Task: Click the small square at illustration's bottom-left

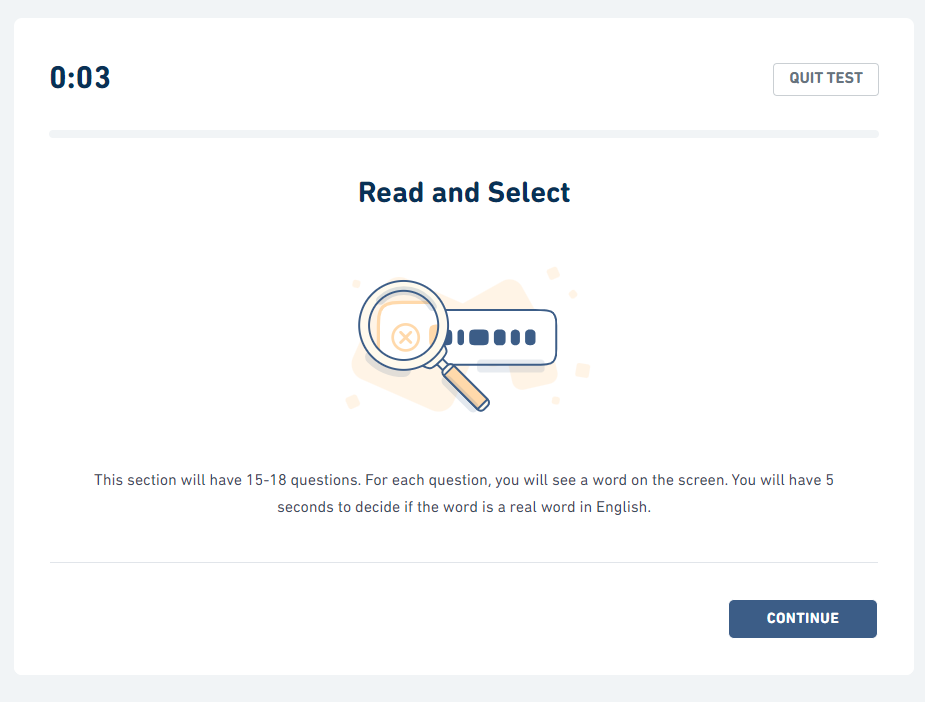Action: tap(352, 401)
